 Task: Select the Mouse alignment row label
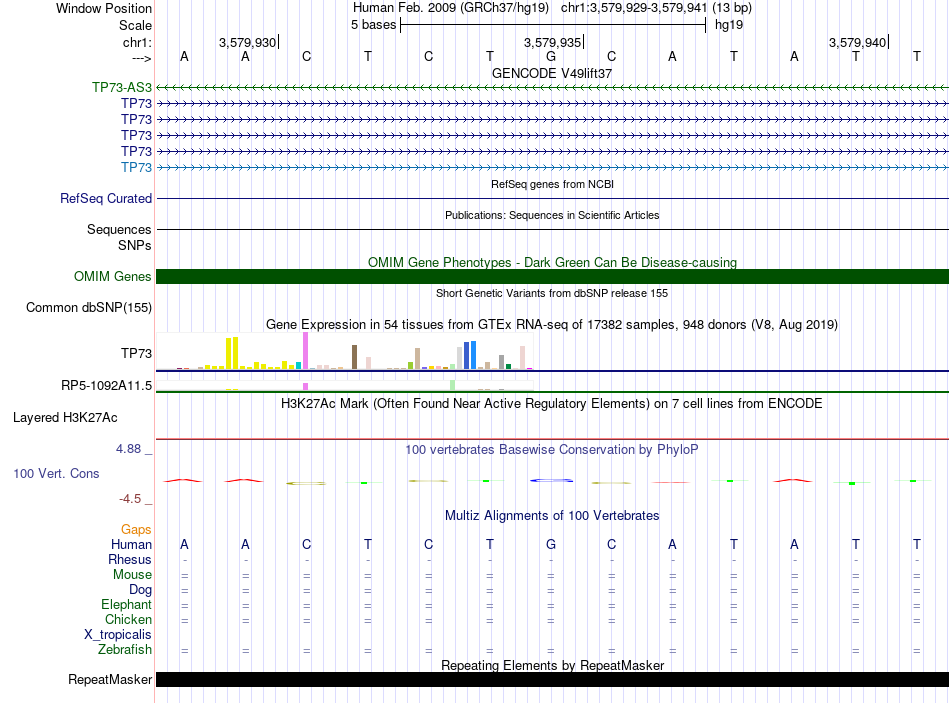132,575
